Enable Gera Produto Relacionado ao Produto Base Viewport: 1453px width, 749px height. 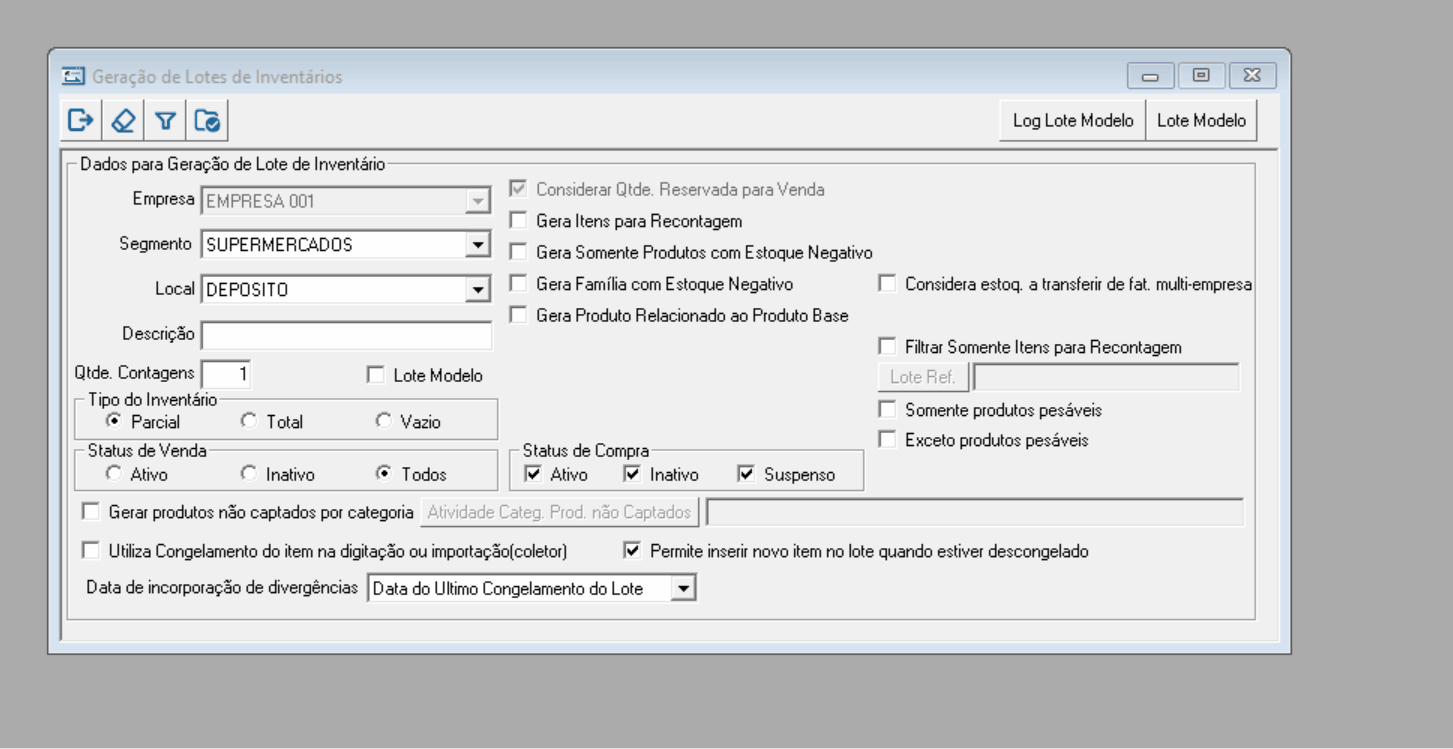(x=517, y=315)
